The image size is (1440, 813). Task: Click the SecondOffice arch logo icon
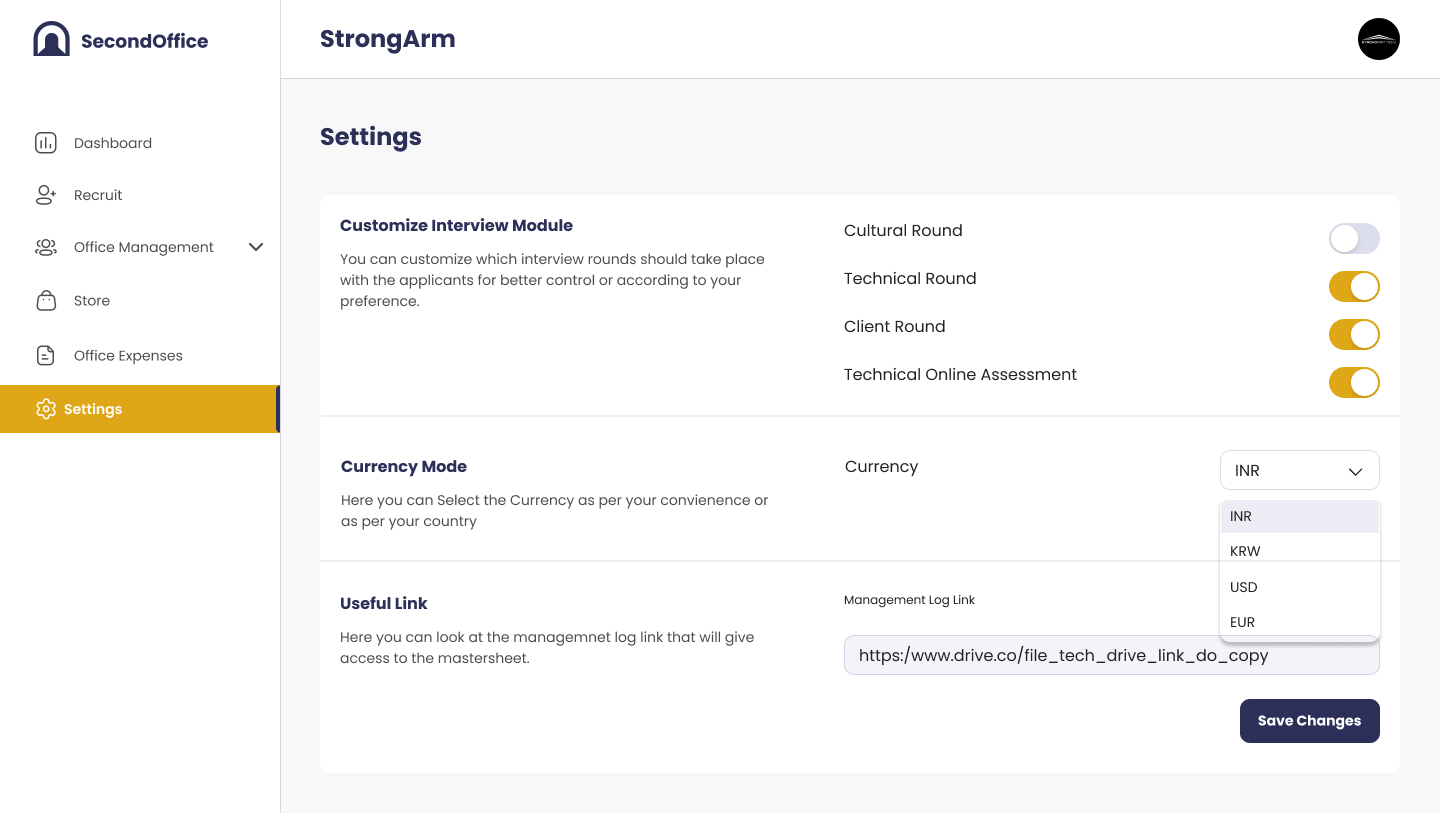[x=51, y=39]
